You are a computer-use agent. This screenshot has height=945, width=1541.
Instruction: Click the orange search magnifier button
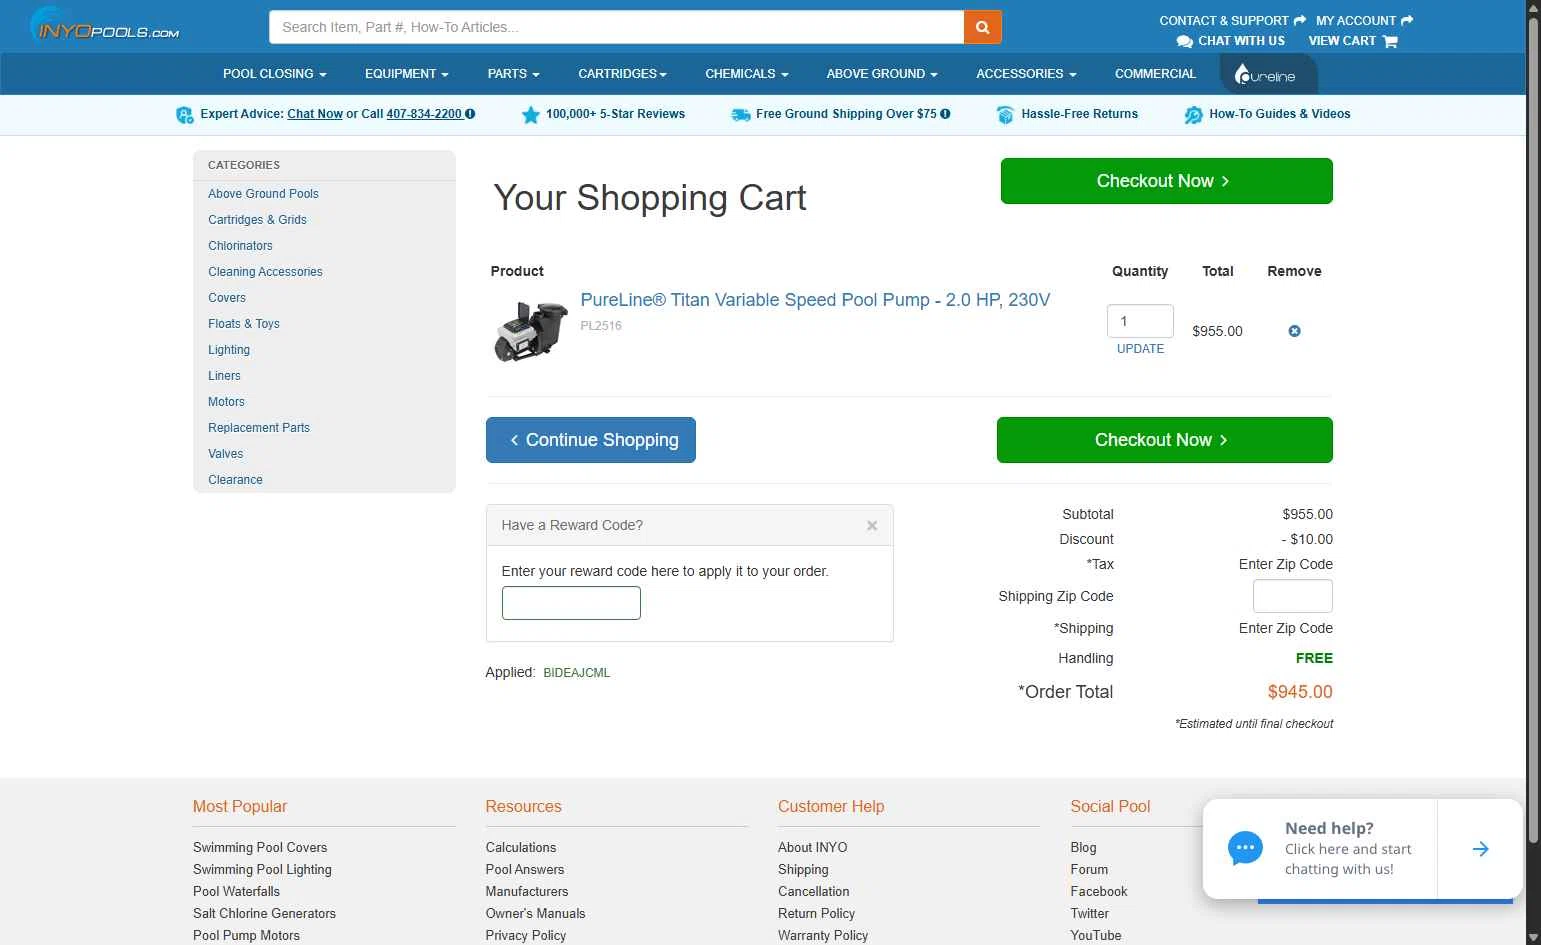tap(982, 27)
